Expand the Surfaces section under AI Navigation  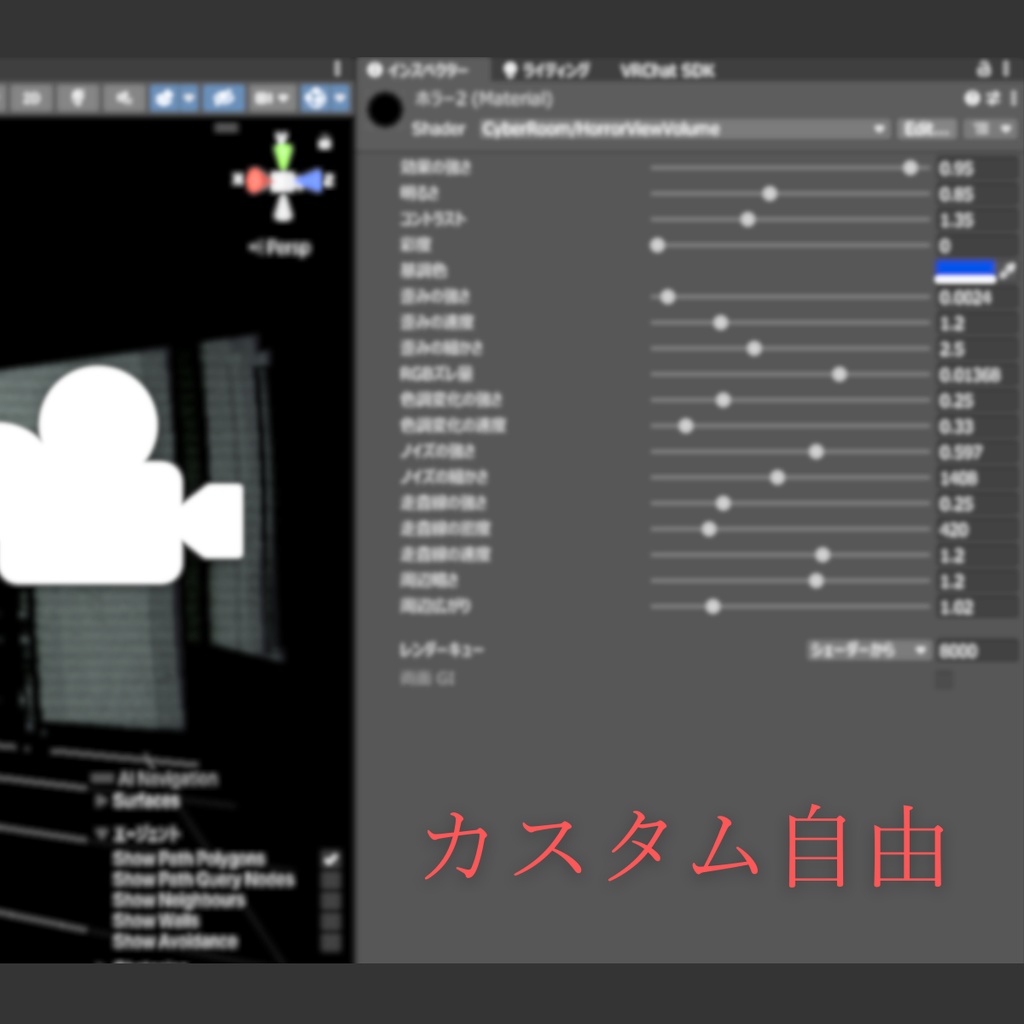100,800
